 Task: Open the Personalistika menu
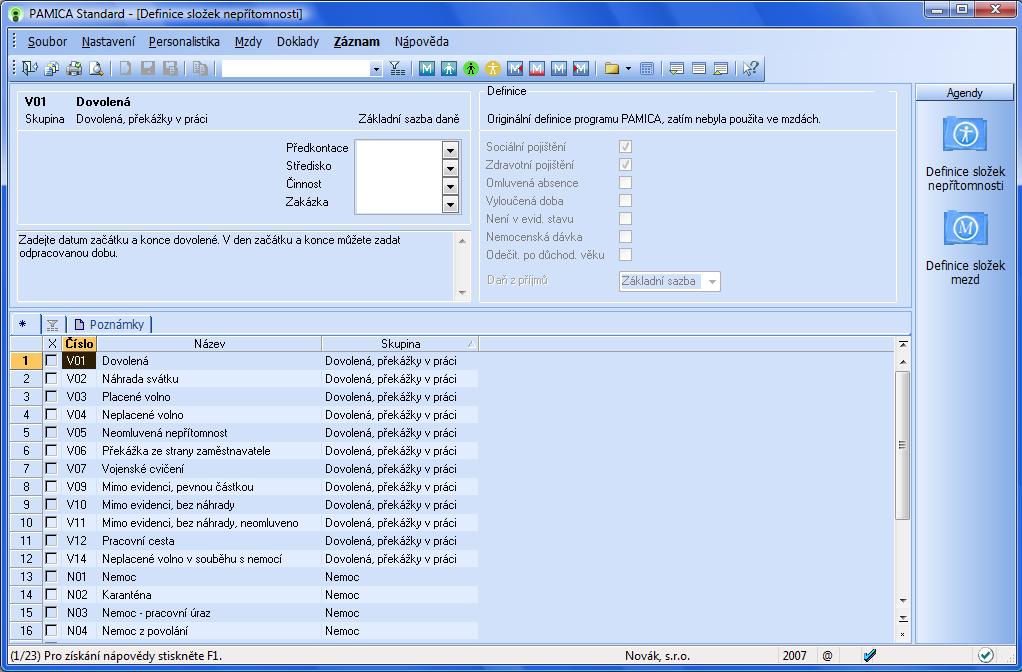point(184,42)
